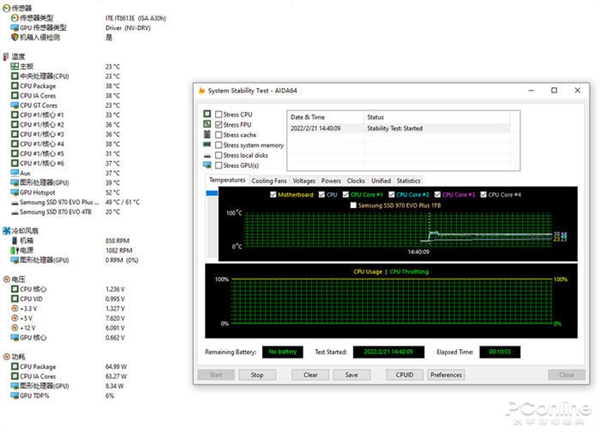This screenshot has width=600, height=432.
Task: Open the Preferences dialog
Action: [x=446, y=375]
